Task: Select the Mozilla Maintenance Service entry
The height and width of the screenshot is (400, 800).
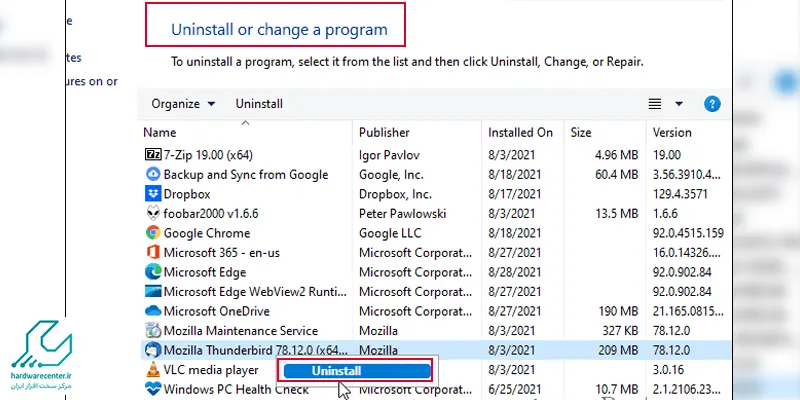Action: pyautogui.click(x=241, y=331)
